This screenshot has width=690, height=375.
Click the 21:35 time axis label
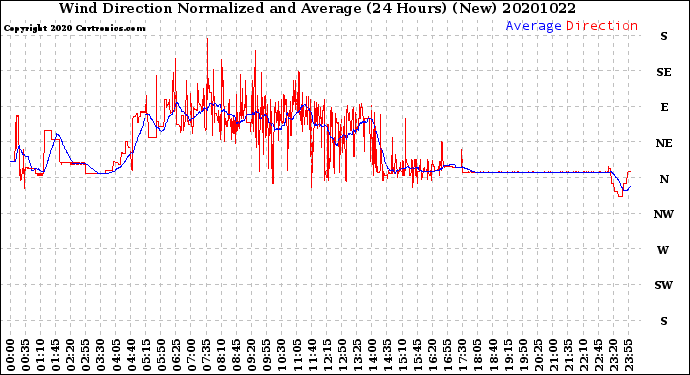coord(568,355)
